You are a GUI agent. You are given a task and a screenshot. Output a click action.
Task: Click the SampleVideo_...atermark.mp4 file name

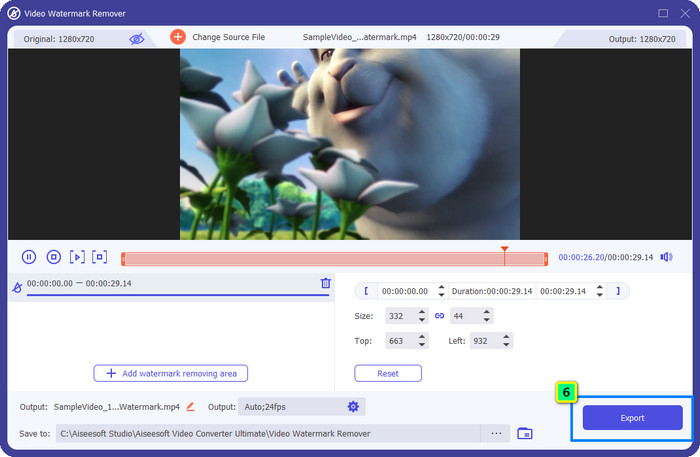[x=359, y=37]
